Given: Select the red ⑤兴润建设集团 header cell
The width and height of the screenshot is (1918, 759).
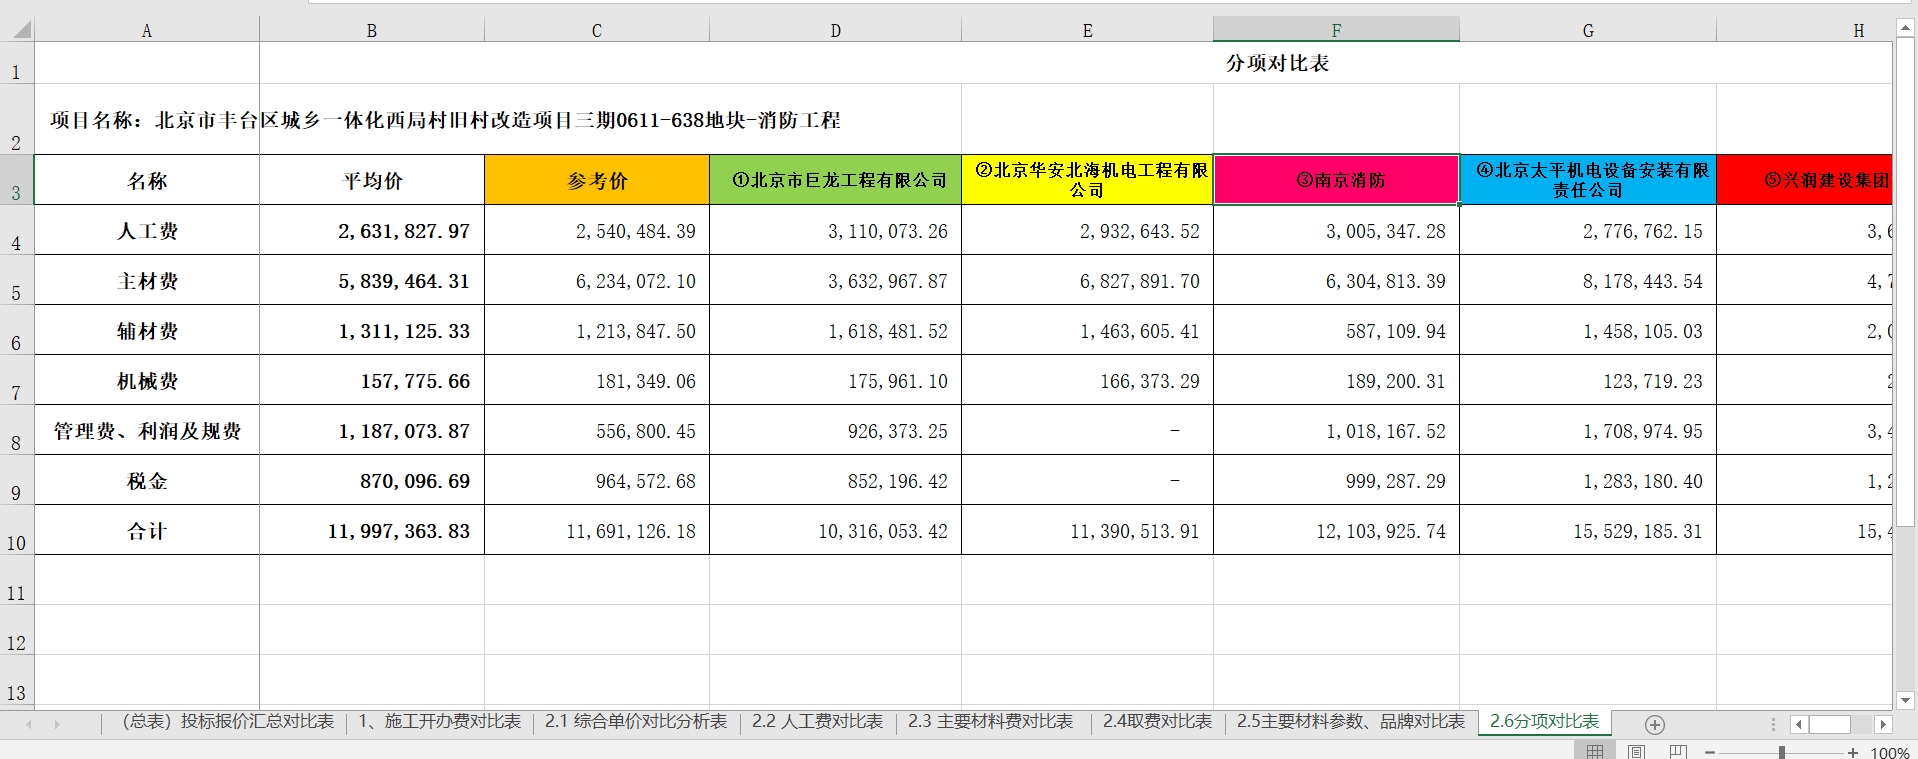Looking at the screenshot, I should (1804, 180).
